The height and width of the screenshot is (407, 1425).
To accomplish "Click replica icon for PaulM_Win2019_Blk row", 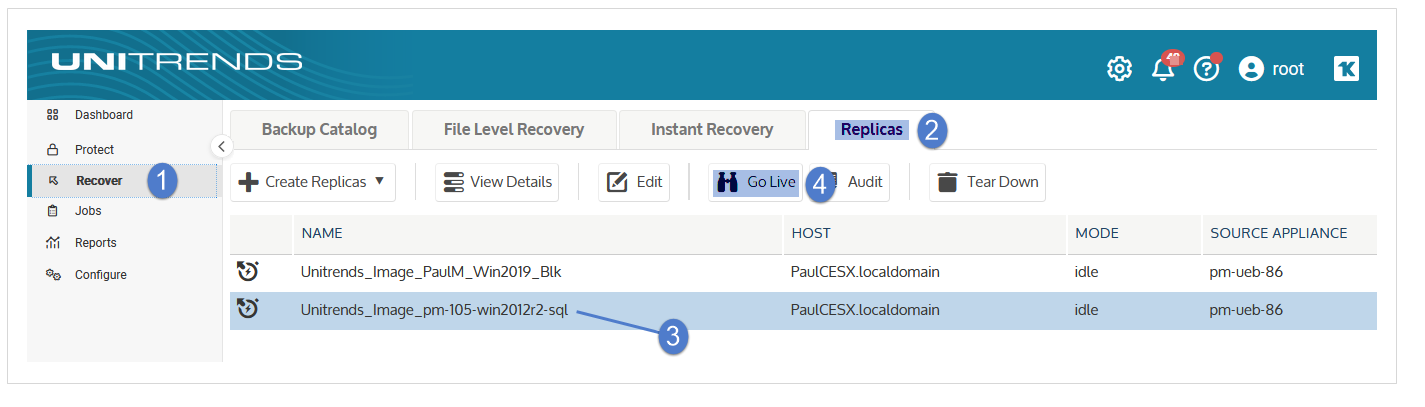I will (248, 272).
